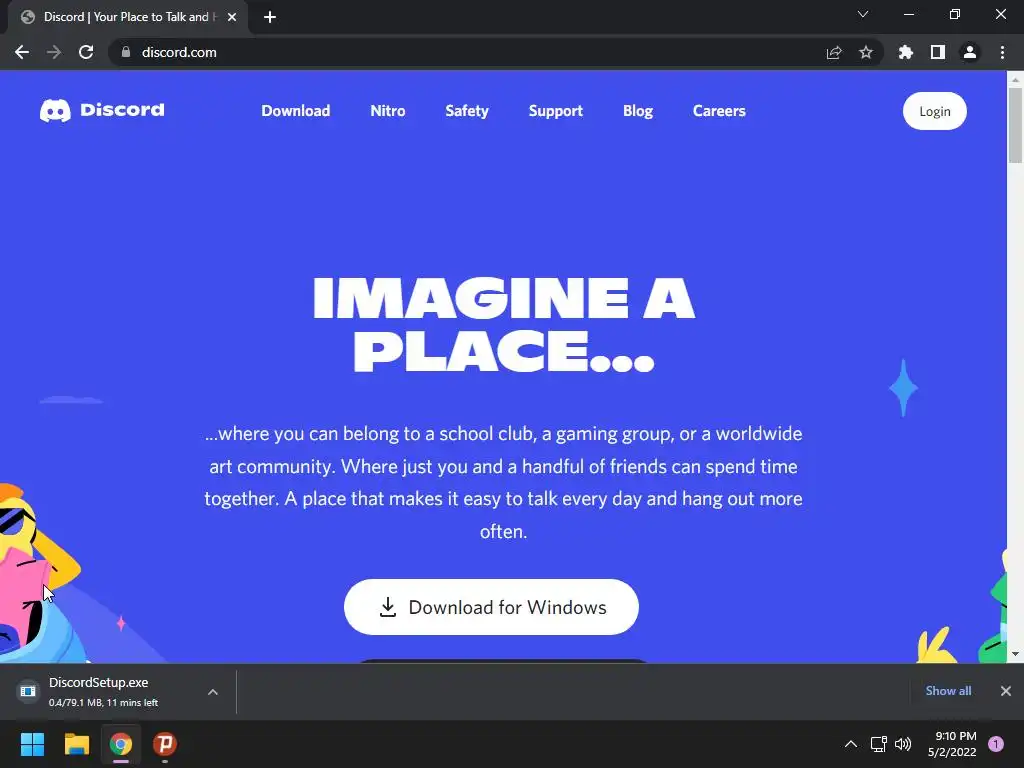1024x768 pixels.
Task: Open Chrome profile avatar icon
Action: pos(970,52)
